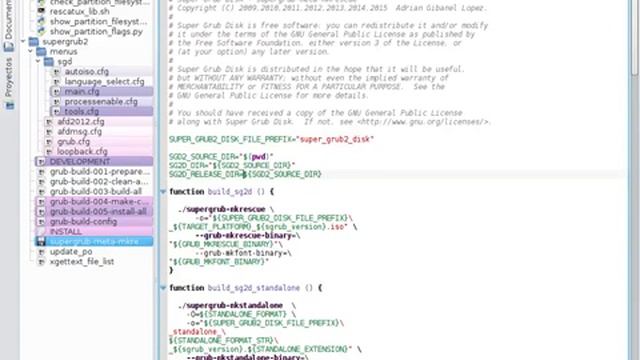Click the ./supergrub-mkrescue command line

[x=226, y=209]
